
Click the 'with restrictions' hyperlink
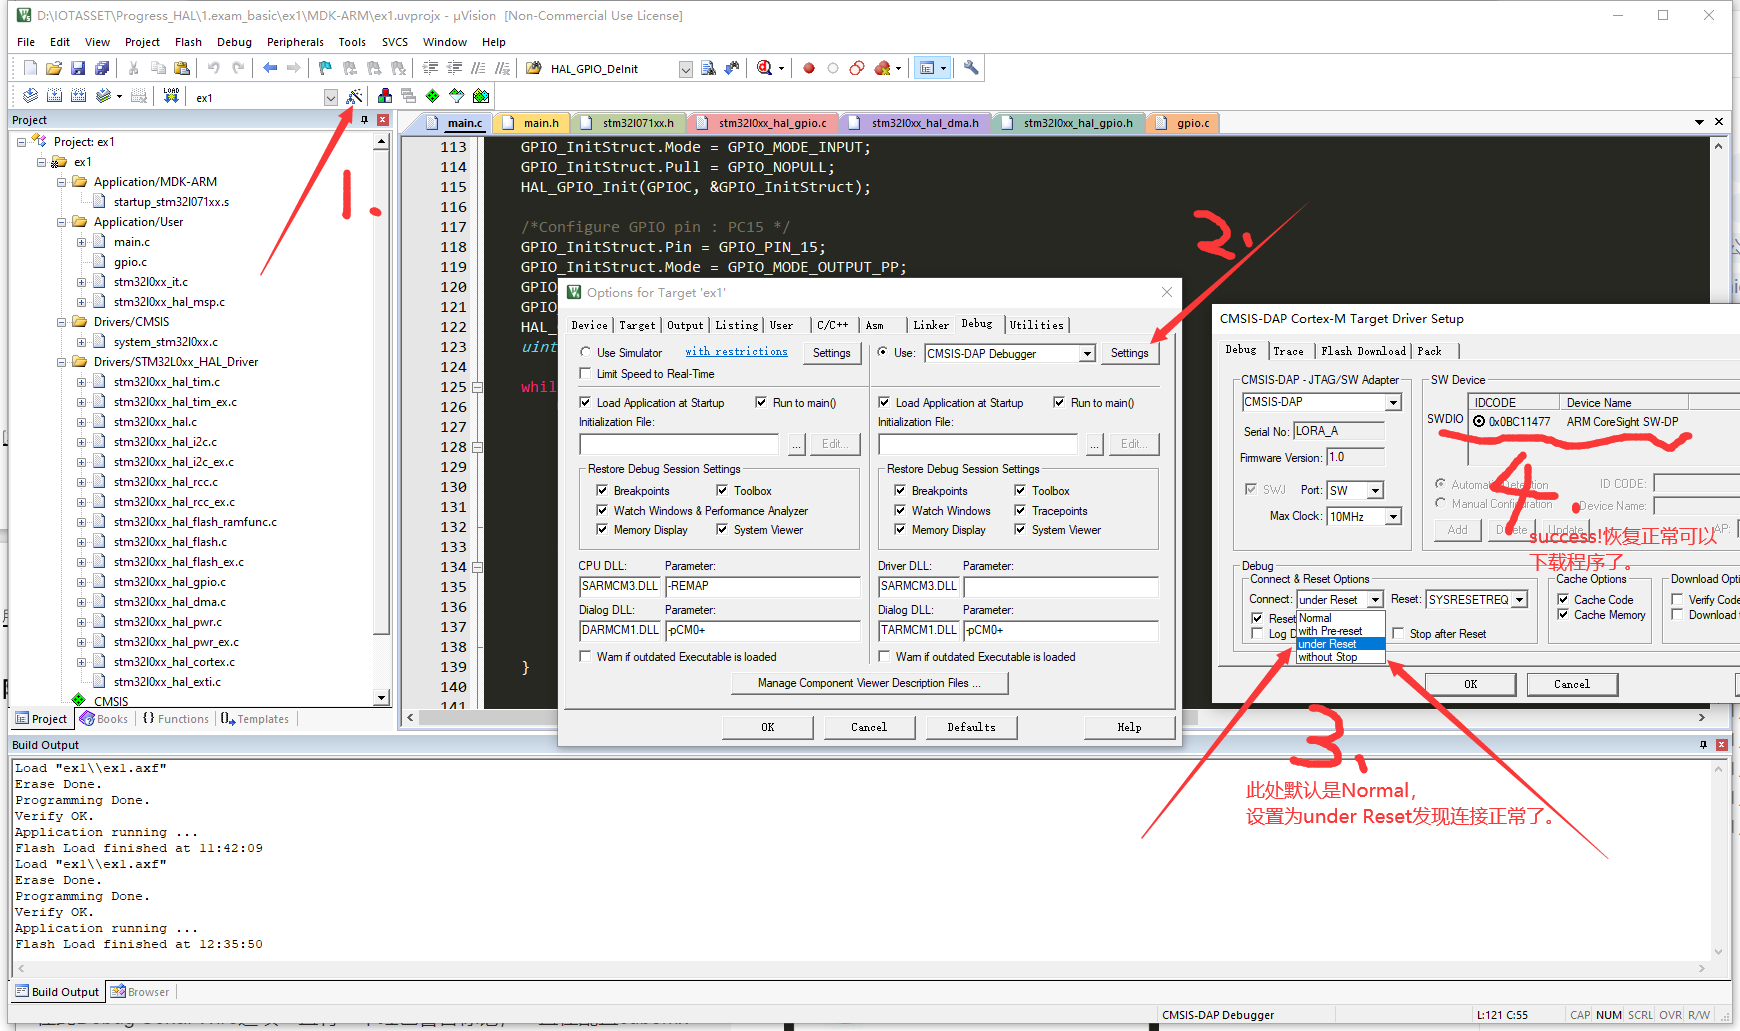736,352
